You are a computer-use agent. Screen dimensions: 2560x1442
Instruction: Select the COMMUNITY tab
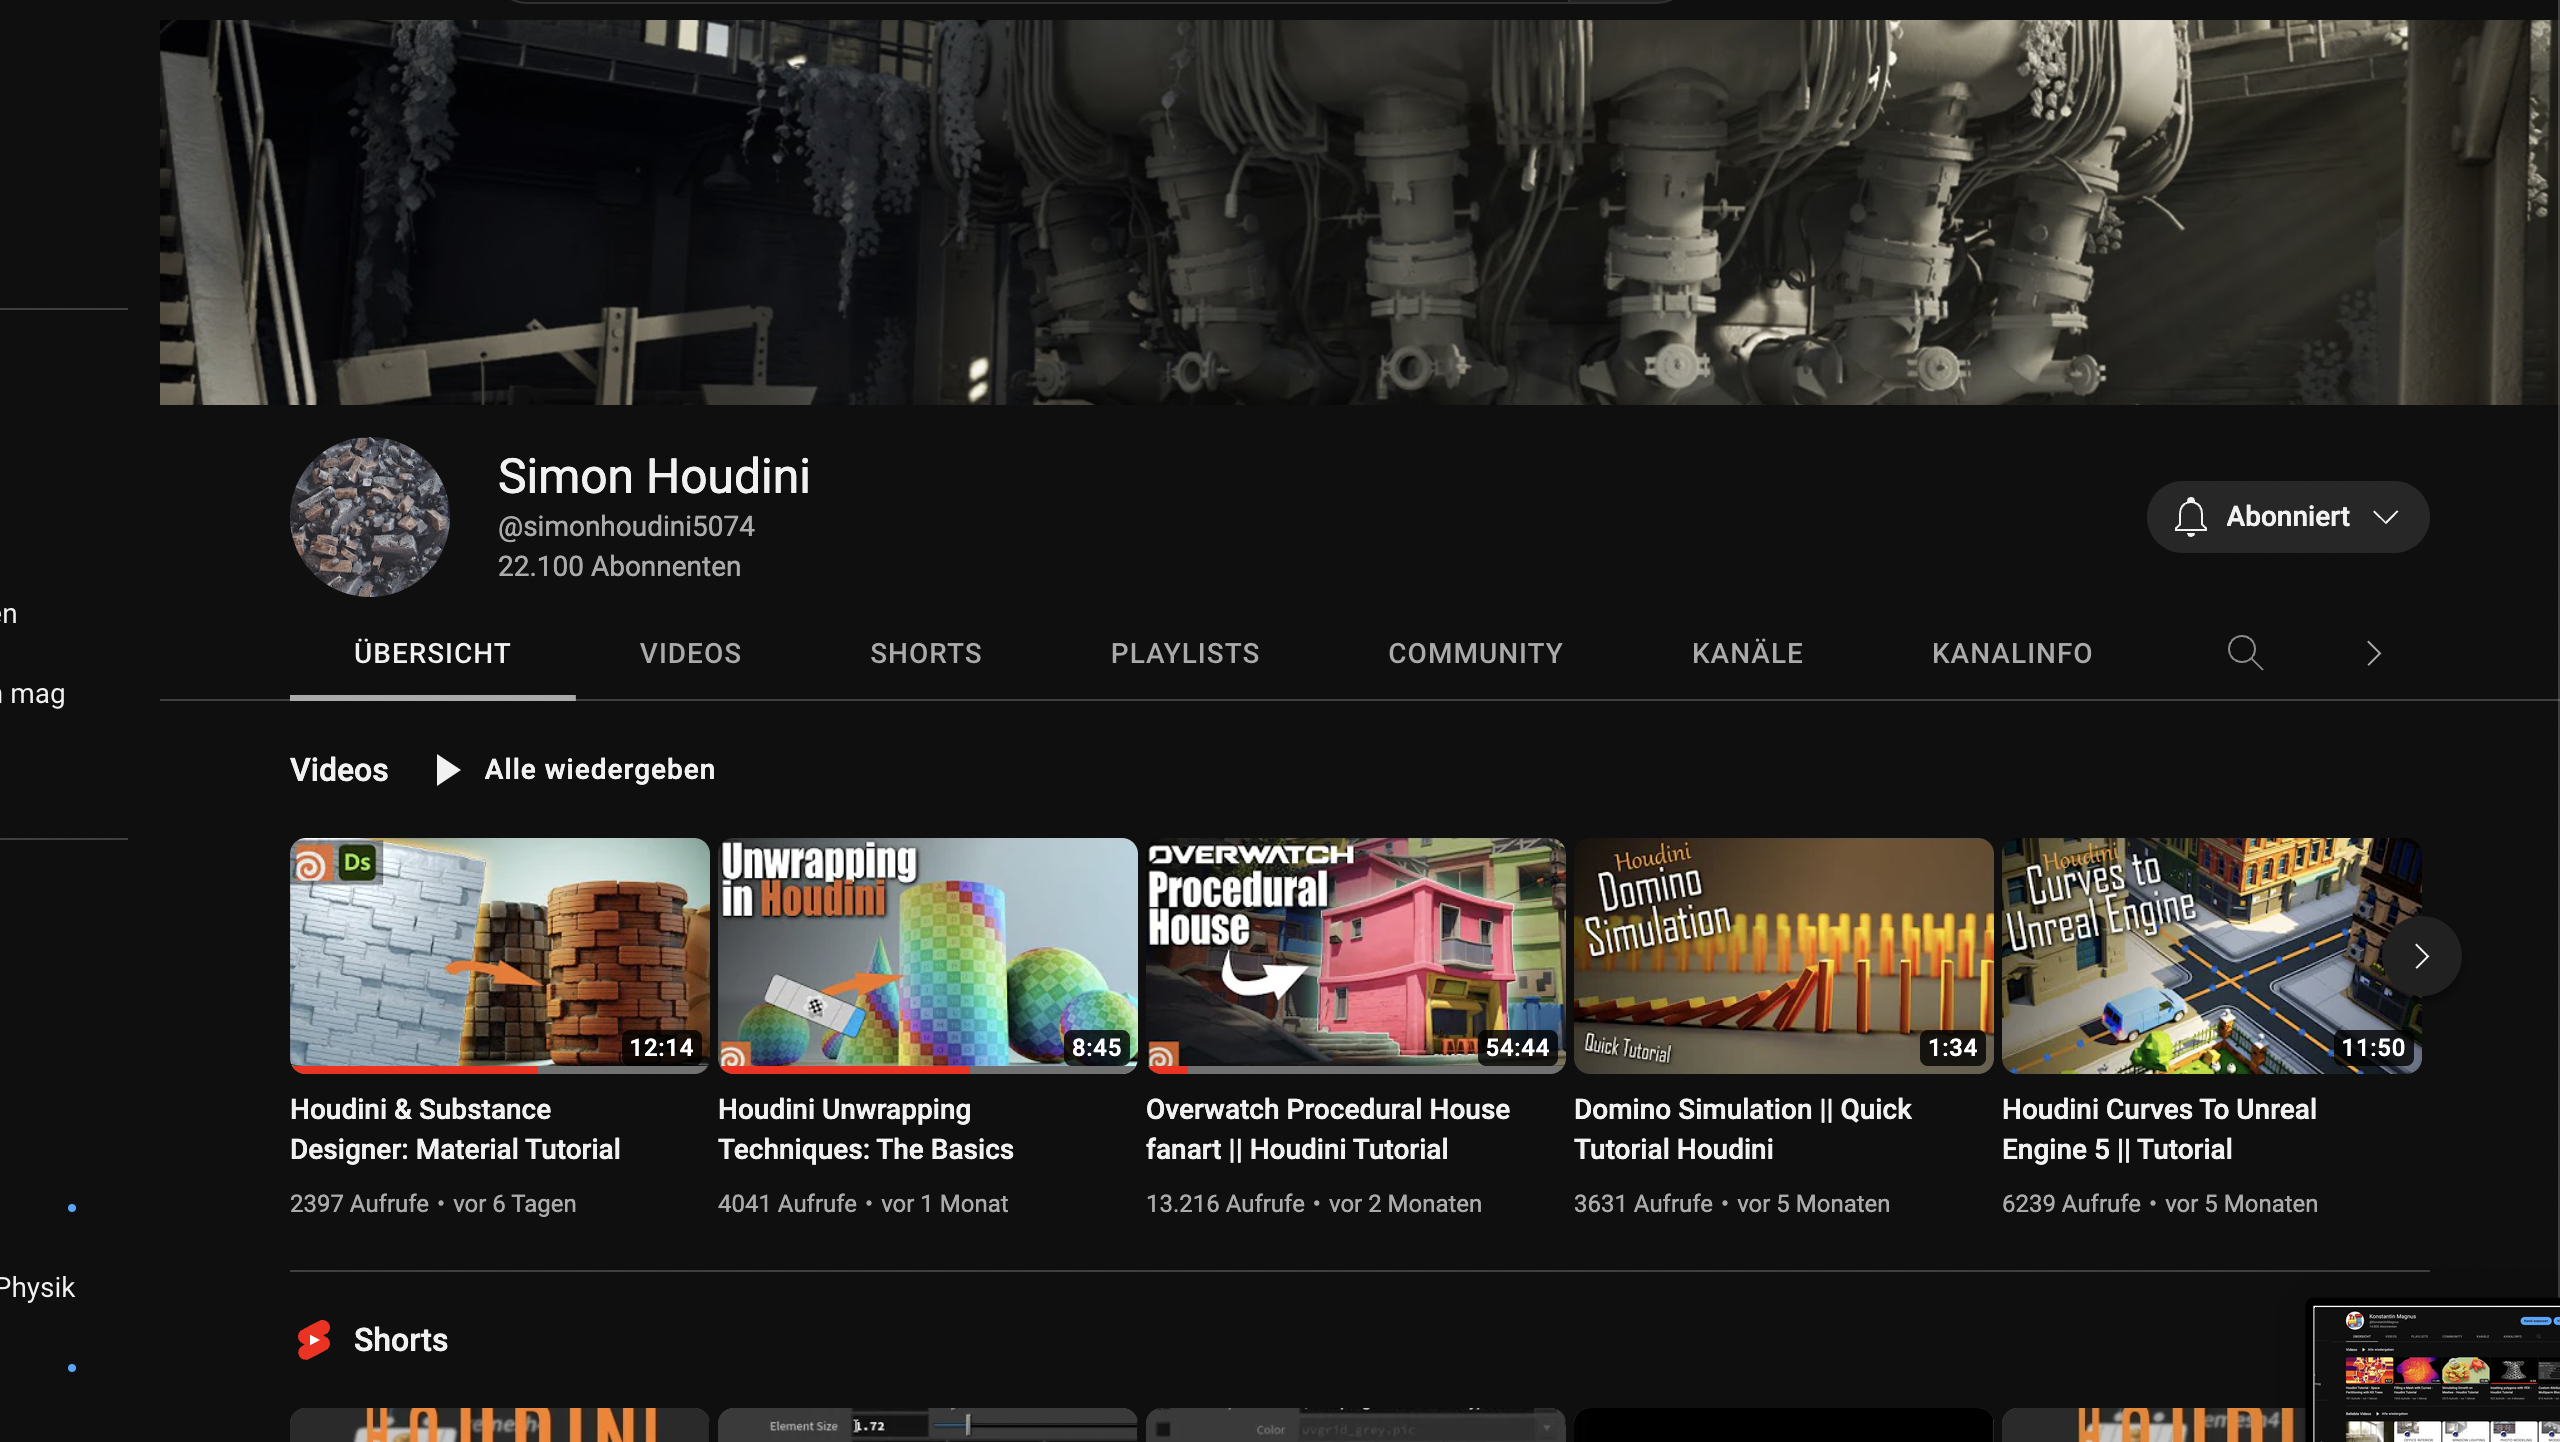click(1475, 653)
